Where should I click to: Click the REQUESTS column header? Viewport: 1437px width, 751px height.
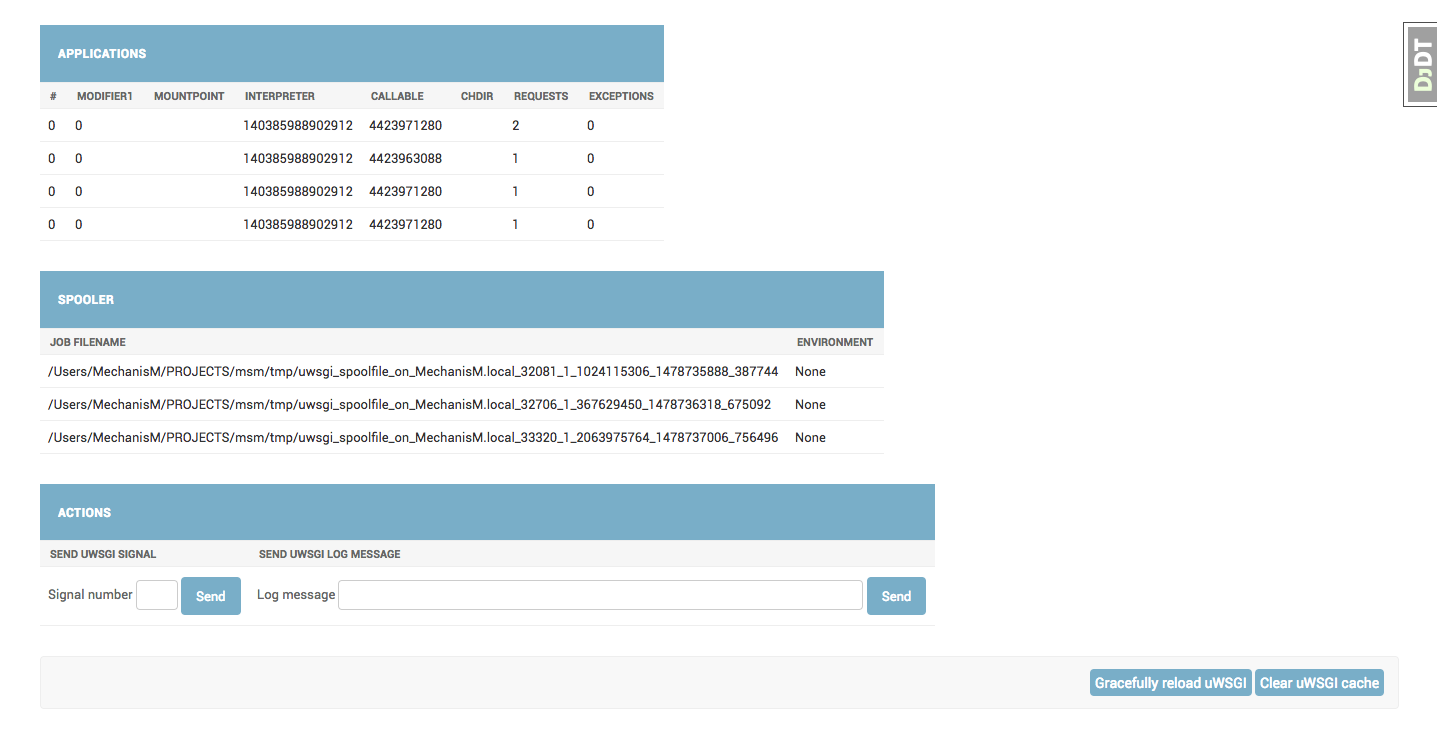point(541,97)
